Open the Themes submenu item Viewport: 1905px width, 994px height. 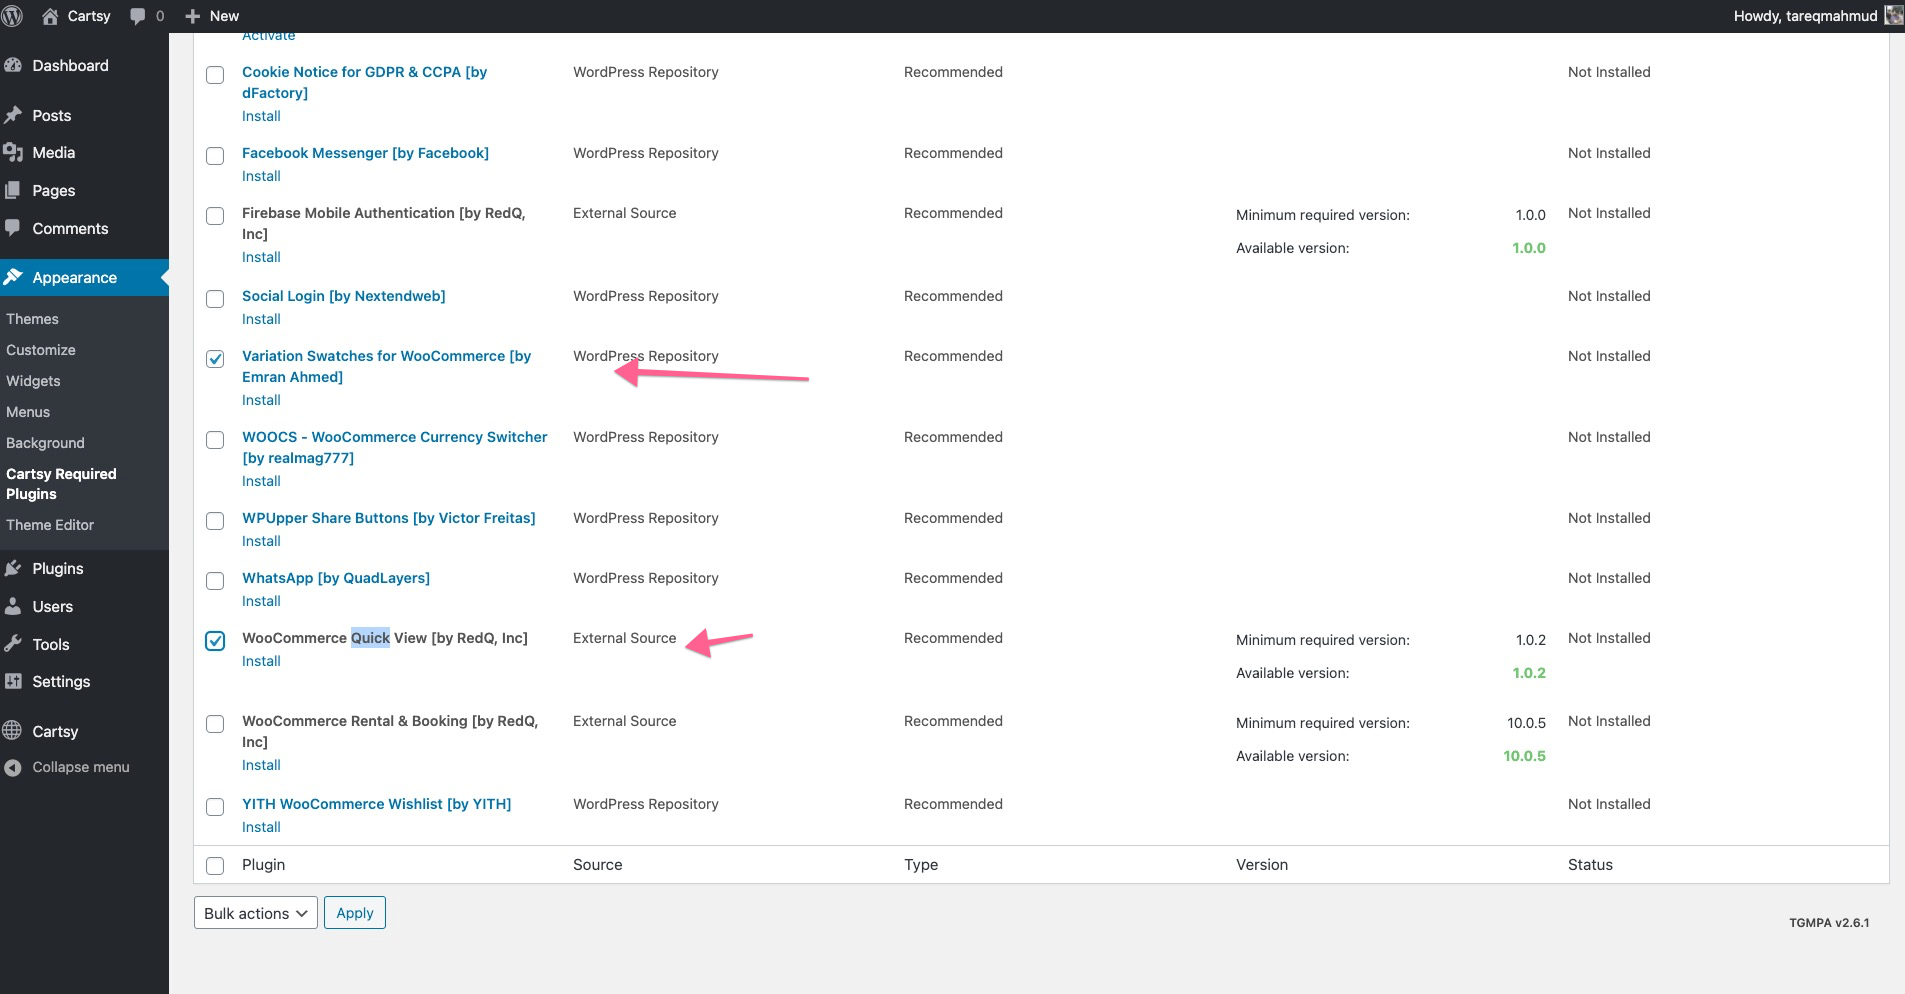tap(32, 319)
